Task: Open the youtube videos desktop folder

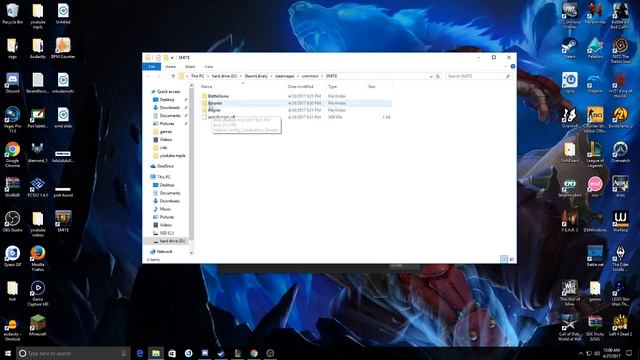Action: (x=38, y=224)
